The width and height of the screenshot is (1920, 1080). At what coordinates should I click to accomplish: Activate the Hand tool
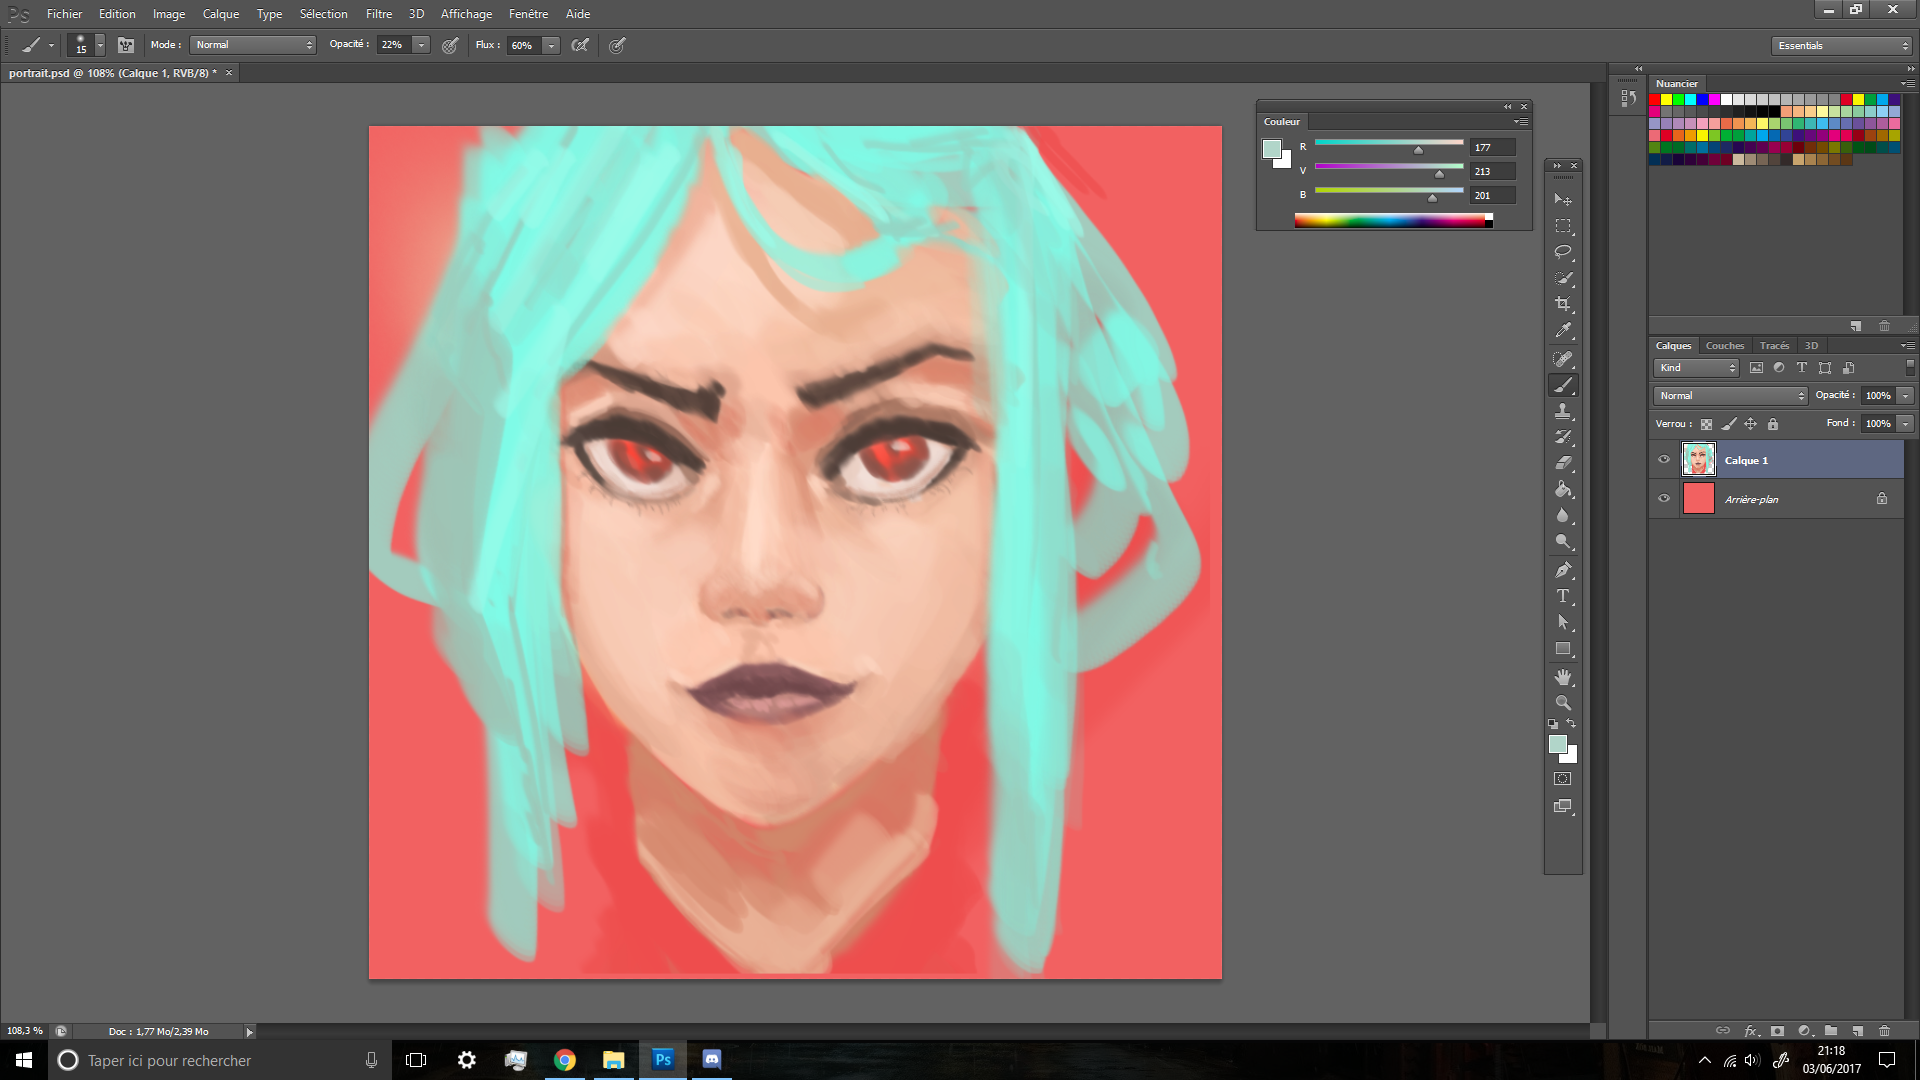pyautogui.click(x=1563, y=676)
